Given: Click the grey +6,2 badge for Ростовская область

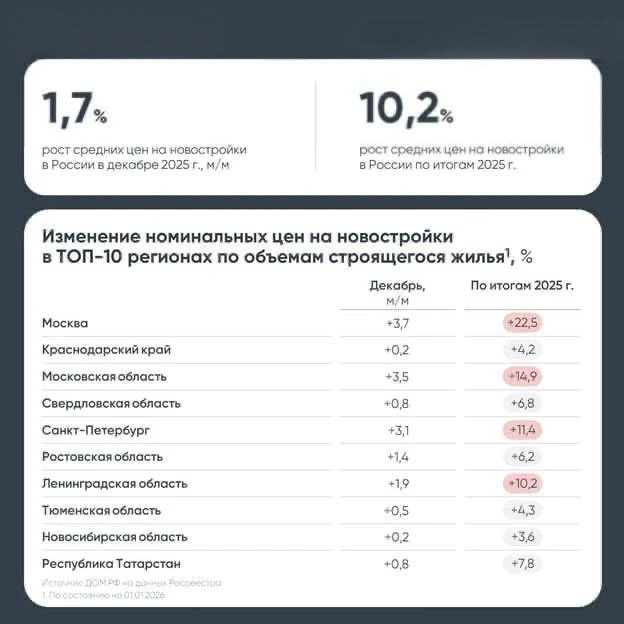Looking at the screenshot, I should point(523,457).
